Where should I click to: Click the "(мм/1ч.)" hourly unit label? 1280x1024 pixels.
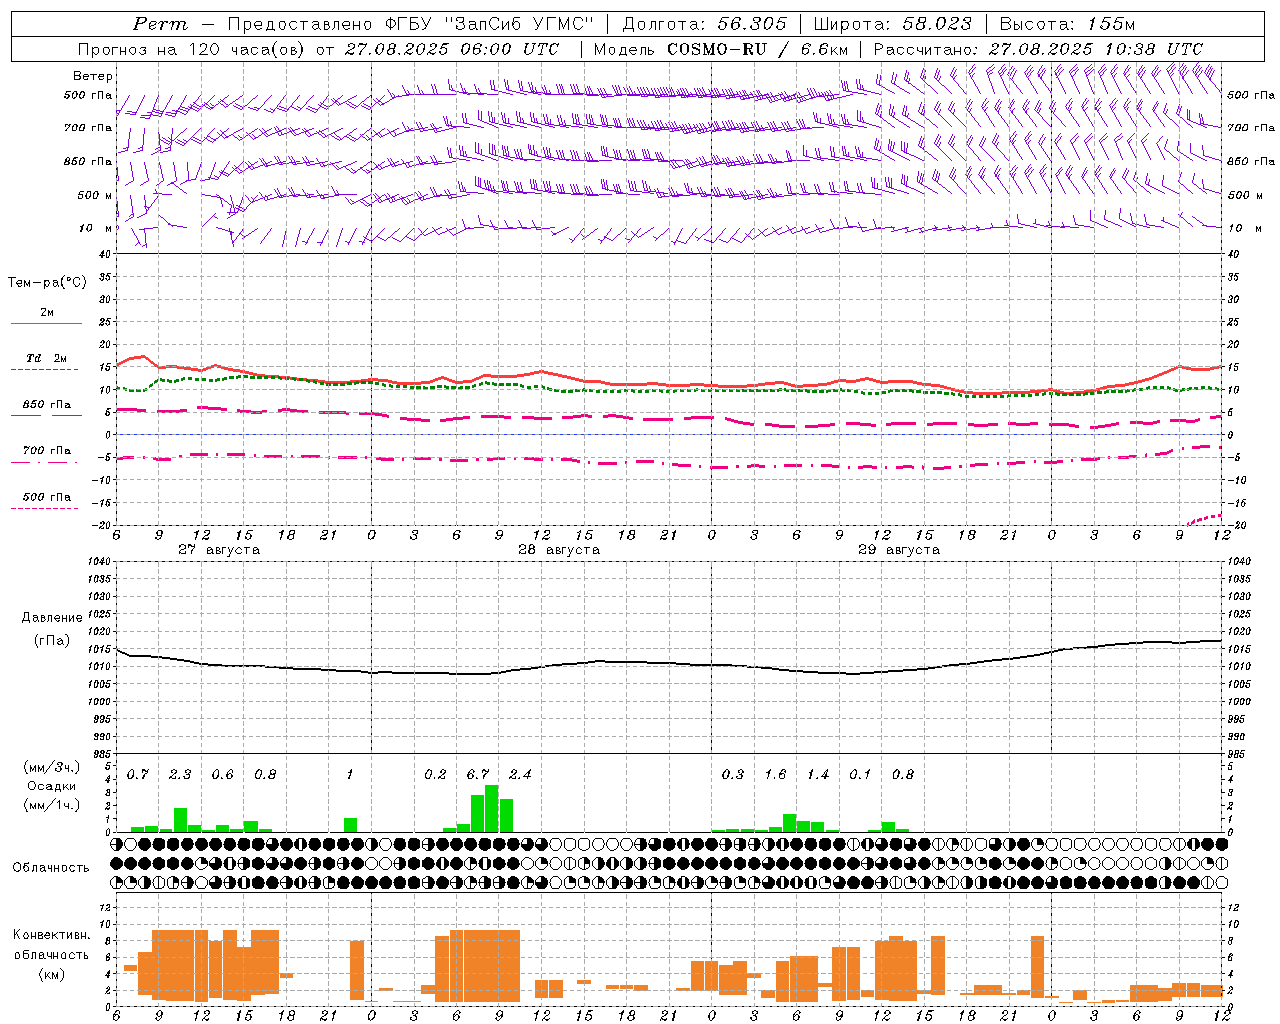[x=52, y=805]
